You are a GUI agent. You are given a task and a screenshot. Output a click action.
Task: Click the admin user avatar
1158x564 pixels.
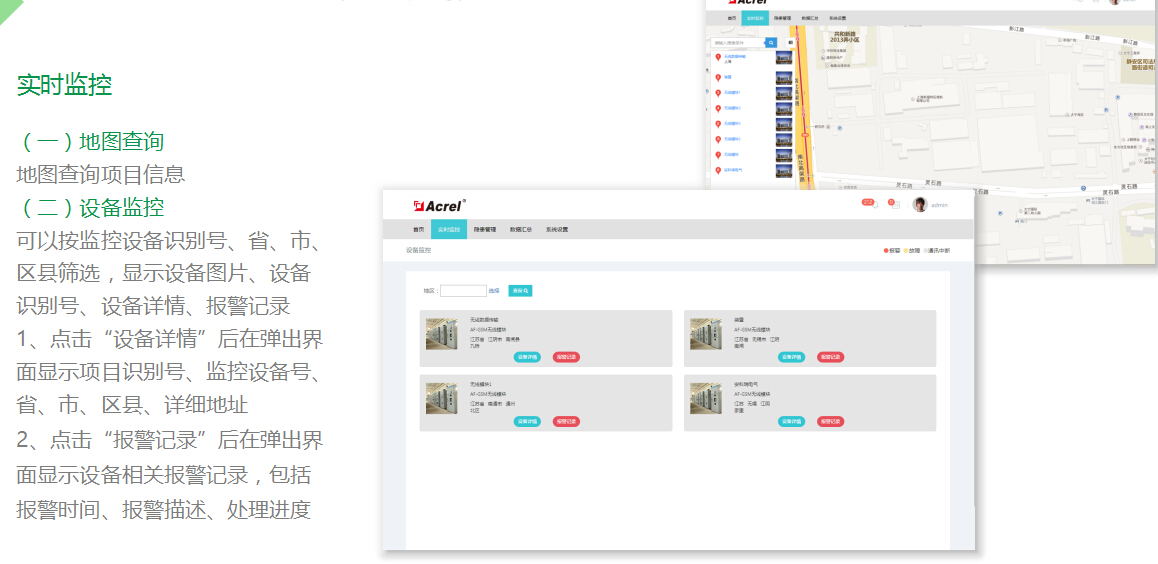(920, 204)
